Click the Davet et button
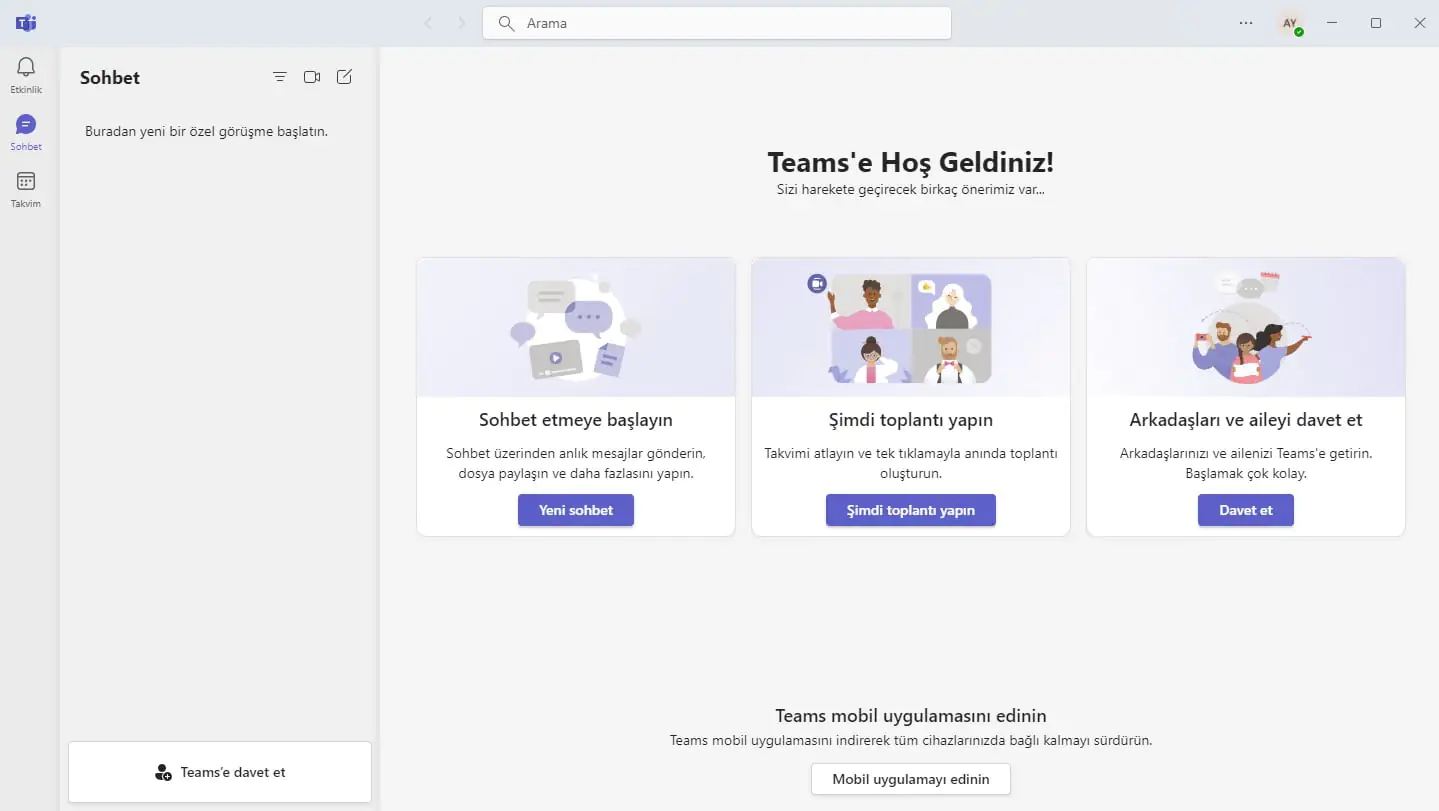The image size is (1439, 811). tap(1245, 510)
